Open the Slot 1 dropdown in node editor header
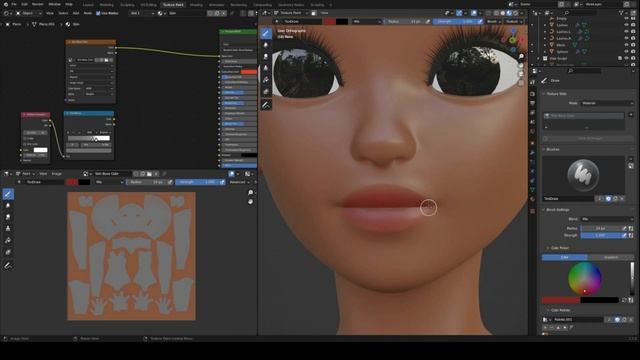 pyautogui.click(x=142, y=13)
